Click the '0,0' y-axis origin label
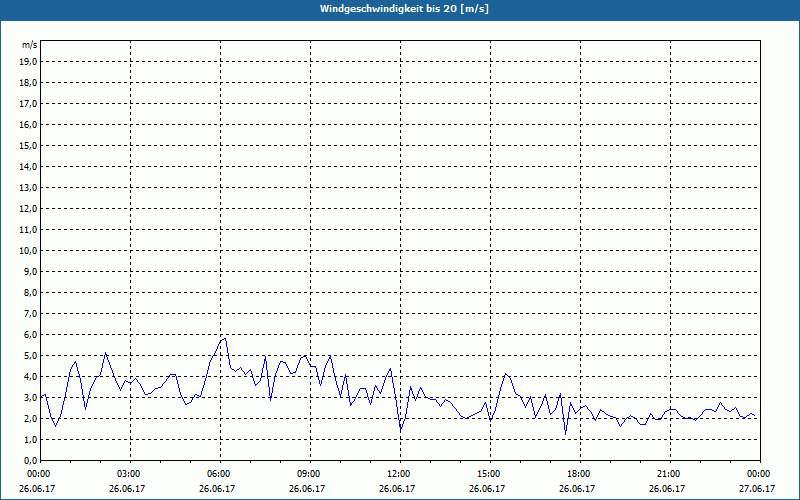Image resolution: width=800 pixels, height=500 pixels. pyautogui.click(x=30, y=461)
